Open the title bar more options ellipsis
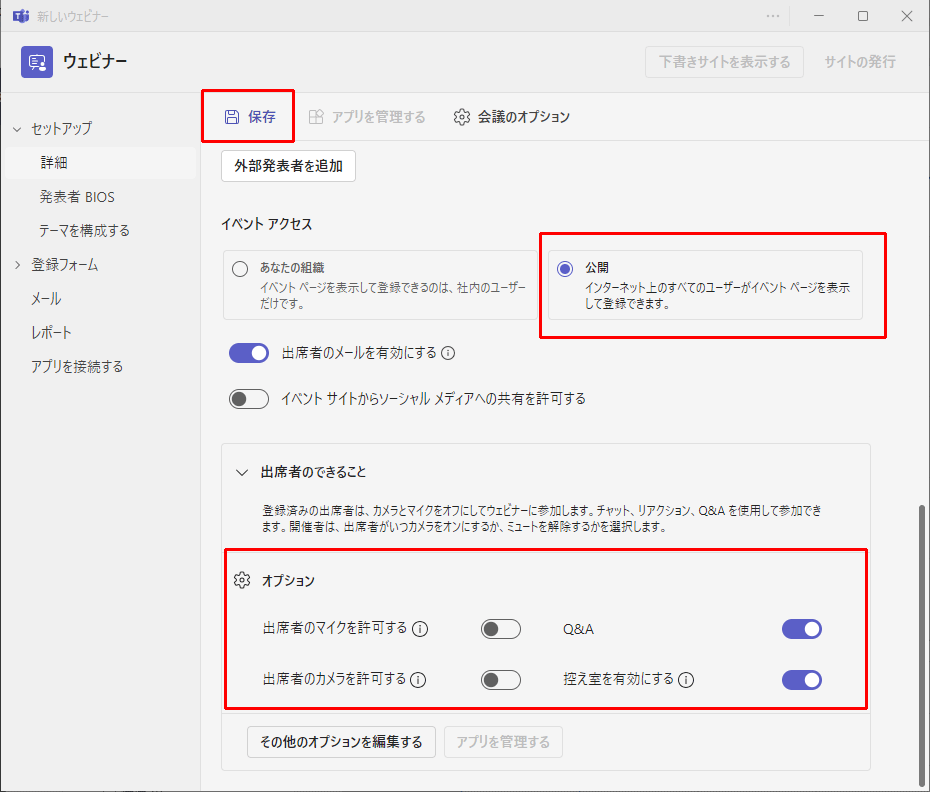This screenshot has width=930, height=792. [x=773, y=16]
